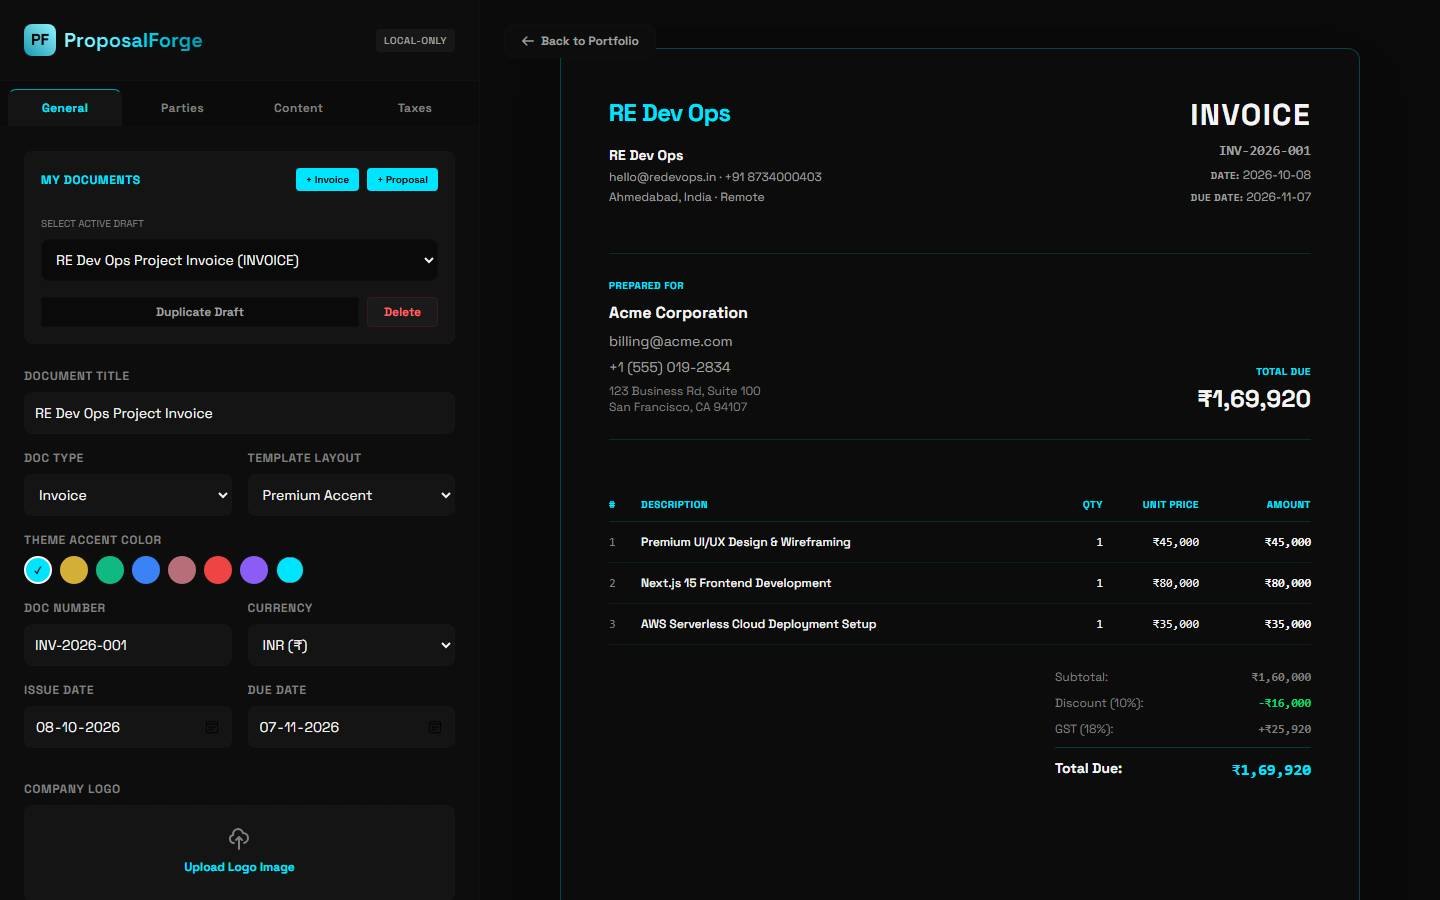Click the PF ProposalForge logo icon
Image resolution: width=1440 pixels, height=900 pixels.
pyautogui.click(x=40, y=40)
